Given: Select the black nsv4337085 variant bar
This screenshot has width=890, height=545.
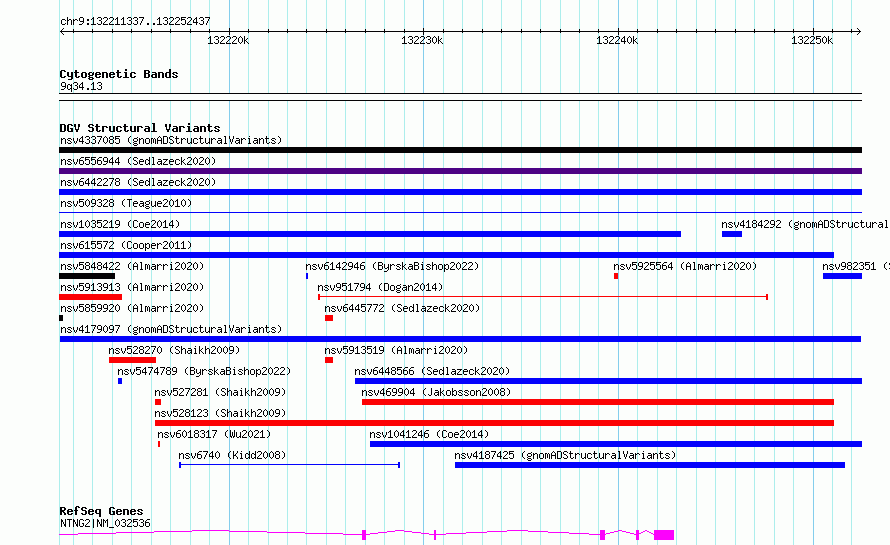Looking at the screenshot, I should click(x=460, y=150).
